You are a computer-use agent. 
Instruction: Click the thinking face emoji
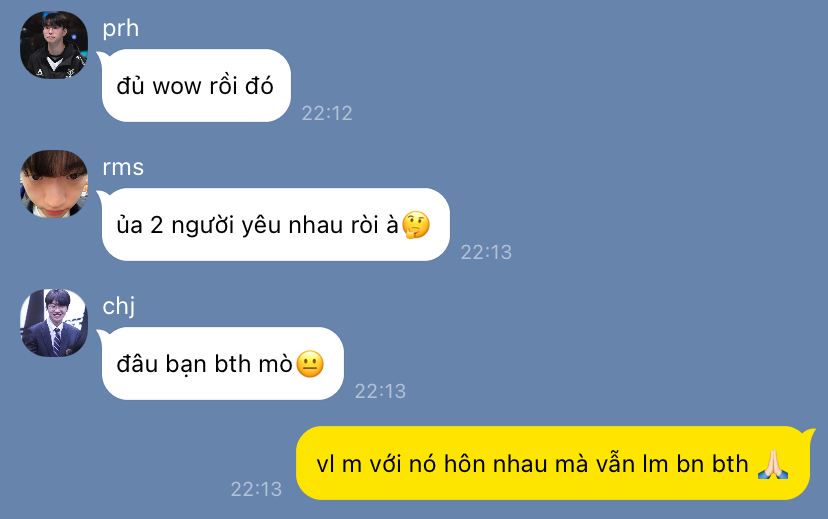point(416,225)
